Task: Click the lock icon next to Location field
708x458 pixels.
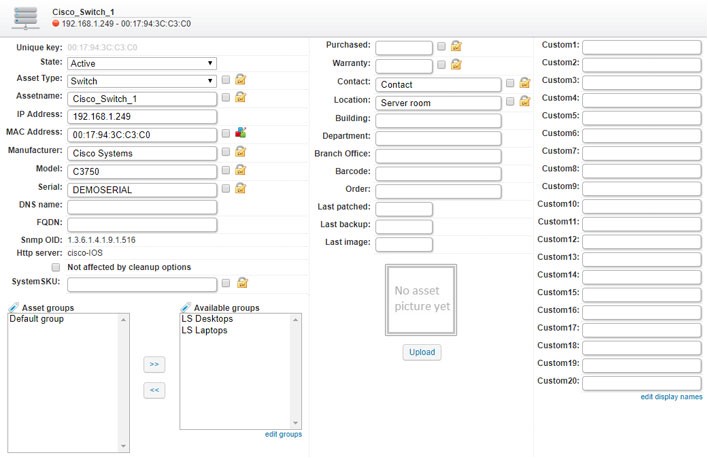Action: [525, 101]
